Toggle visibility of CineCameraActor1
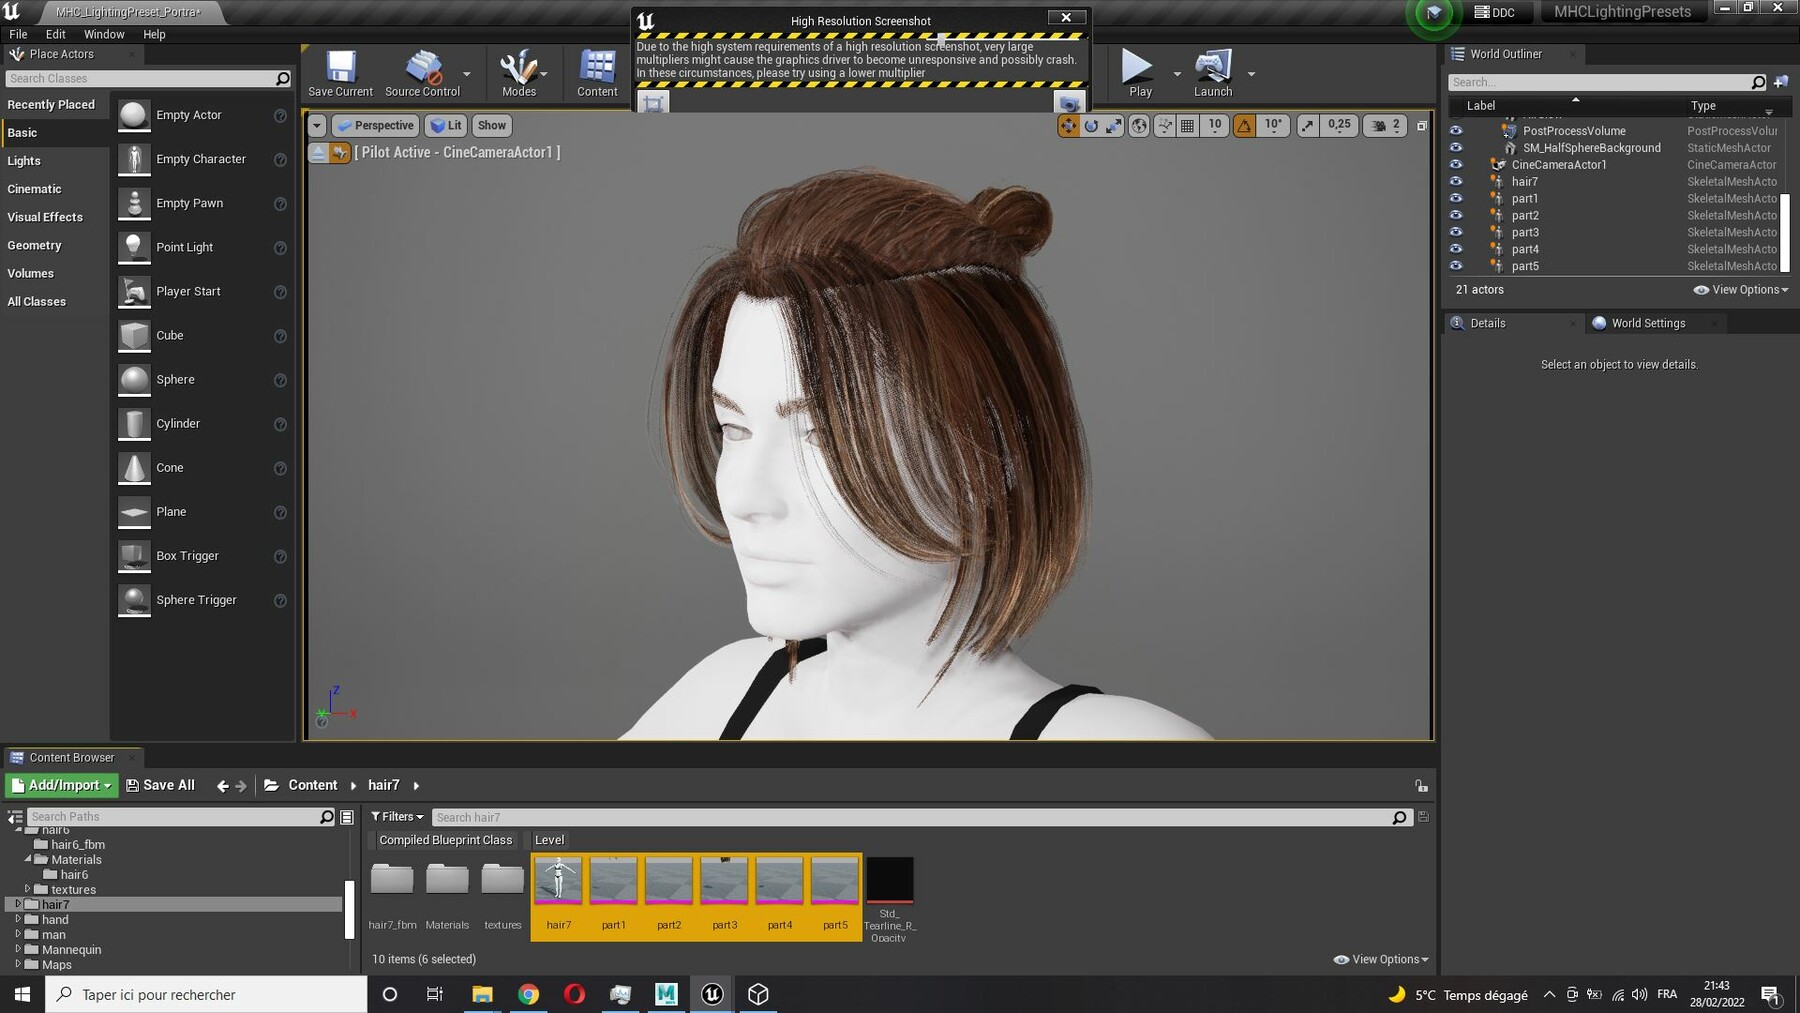 1456,164
